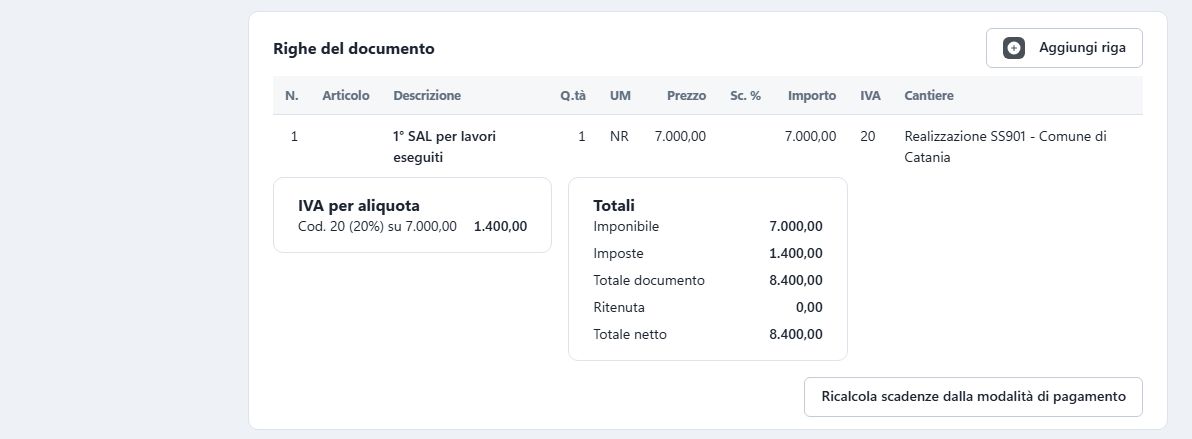Open row description 1° SAL per lavori eseguiti

coord(445,148)
